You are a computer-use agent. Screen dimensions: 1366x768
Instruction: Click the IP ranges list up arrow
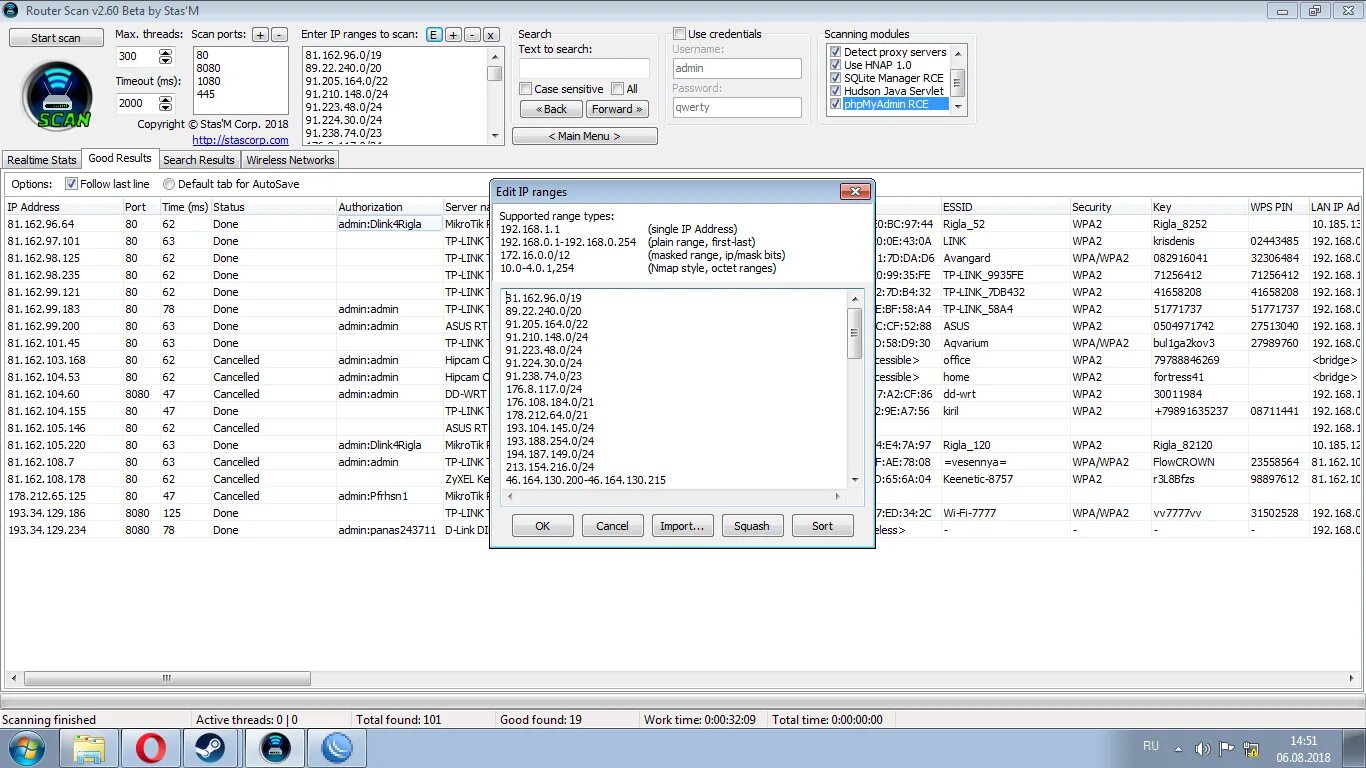pos(495,56)
